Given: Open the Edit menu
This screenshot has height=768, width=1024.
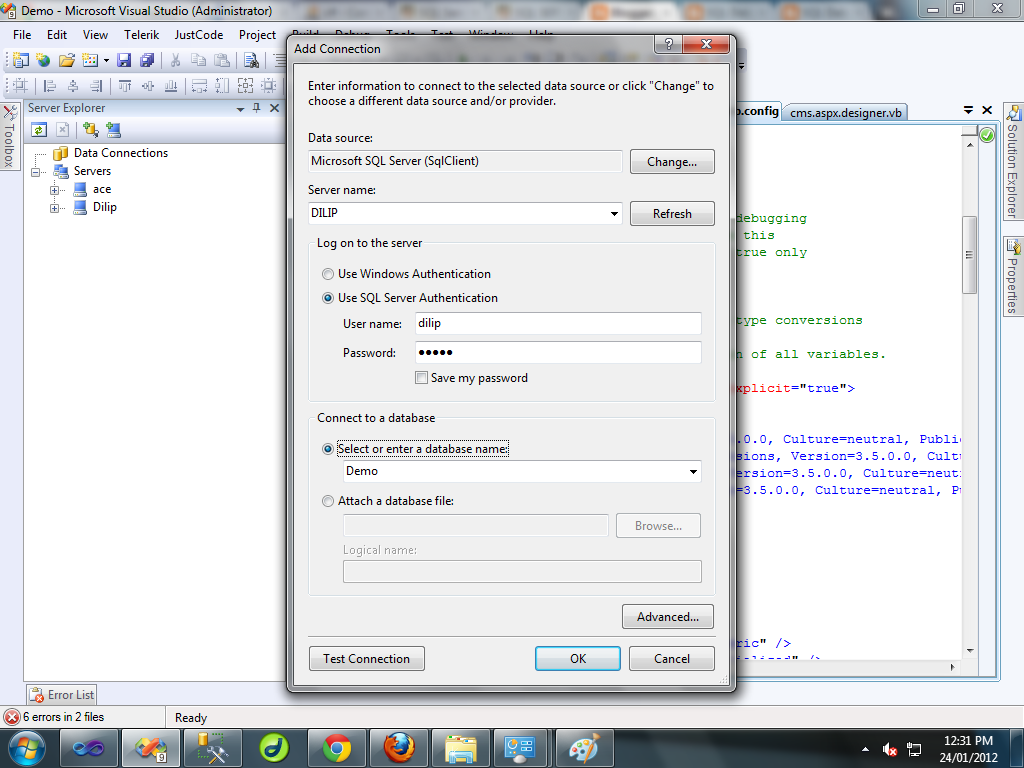Looking at the screenshot, I should pyautogui.click(x=57, y=35).
